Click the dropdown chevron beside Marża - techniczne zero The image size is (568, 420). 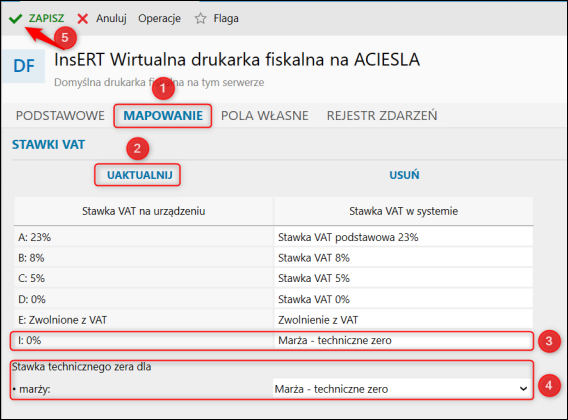coord(523,389)
